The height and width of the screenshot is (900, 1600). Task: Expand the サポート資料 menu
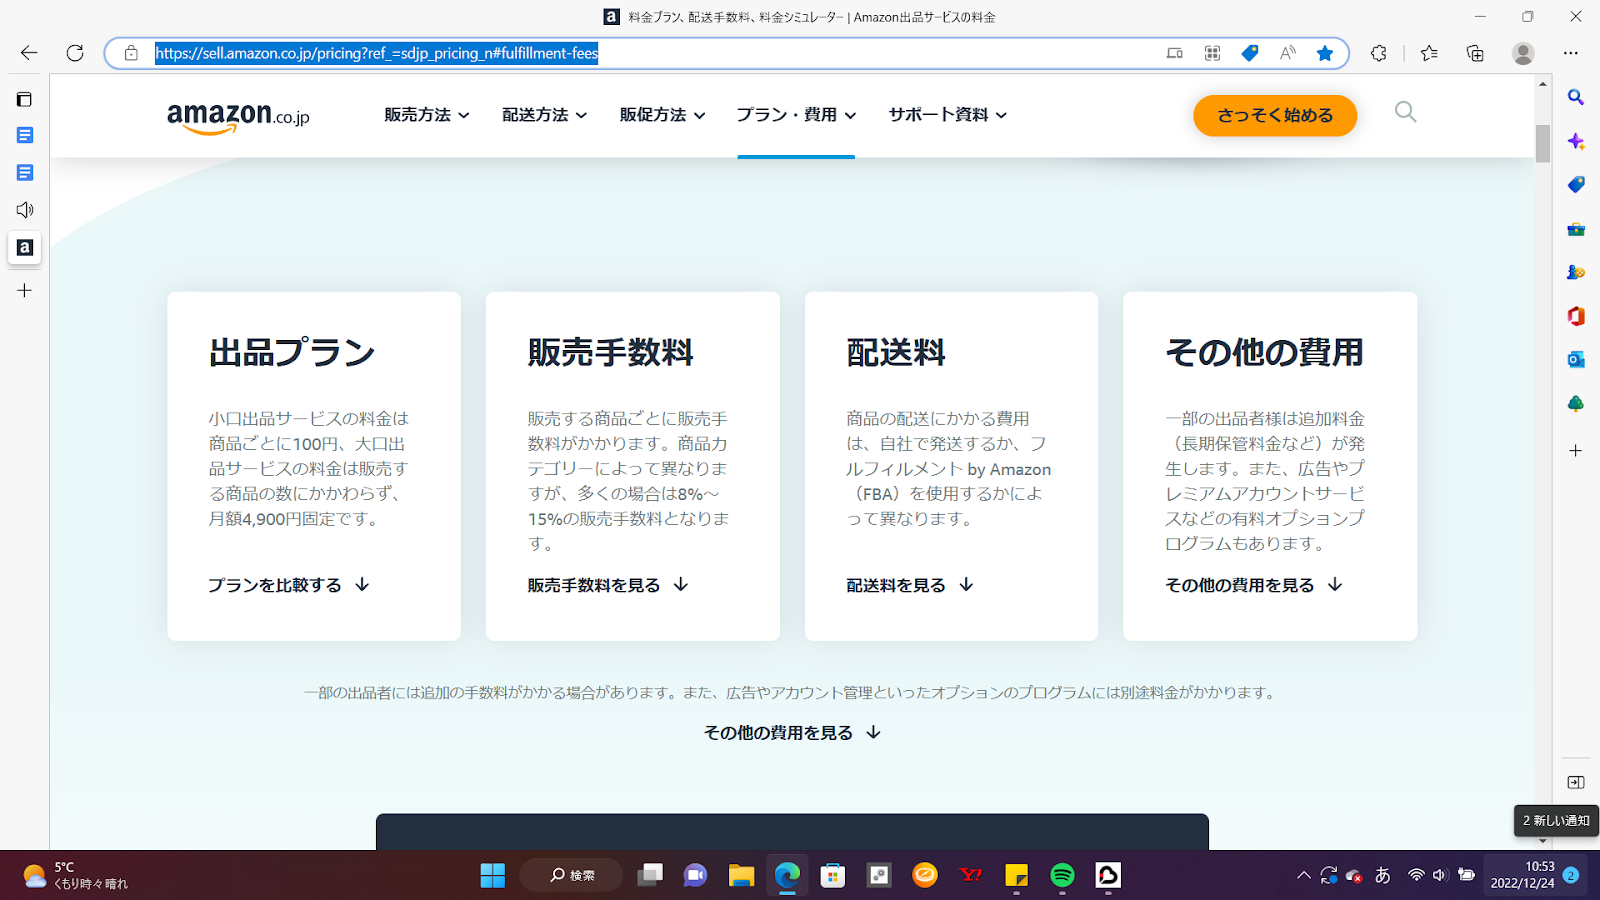coord(948,115)
